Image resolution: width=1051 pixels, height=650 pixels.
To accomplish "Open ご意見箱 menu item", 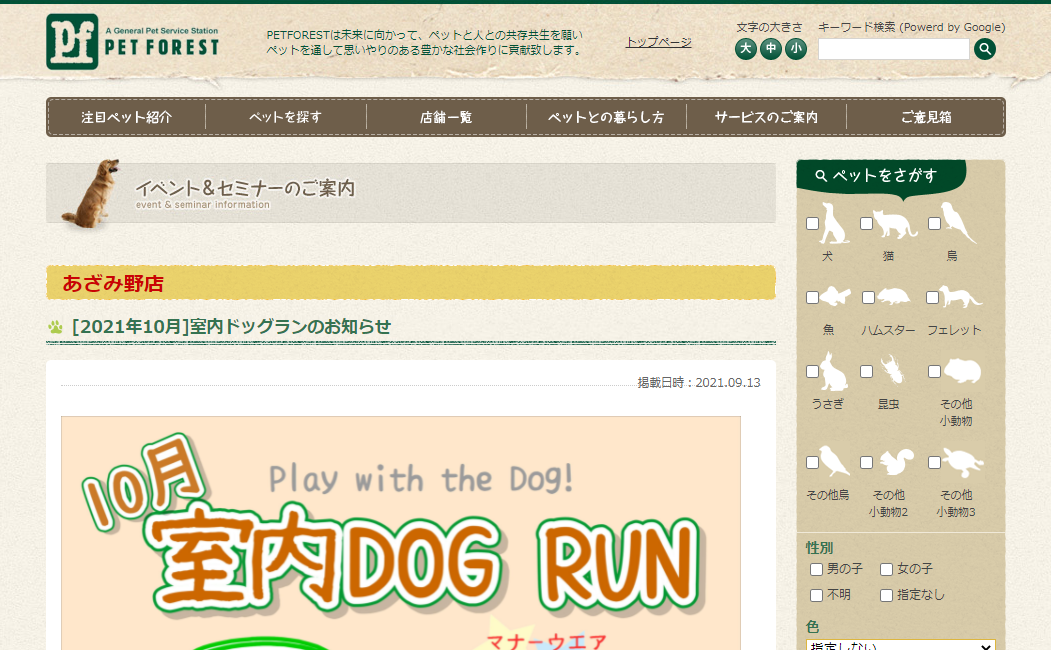I will tap(926, 117).
